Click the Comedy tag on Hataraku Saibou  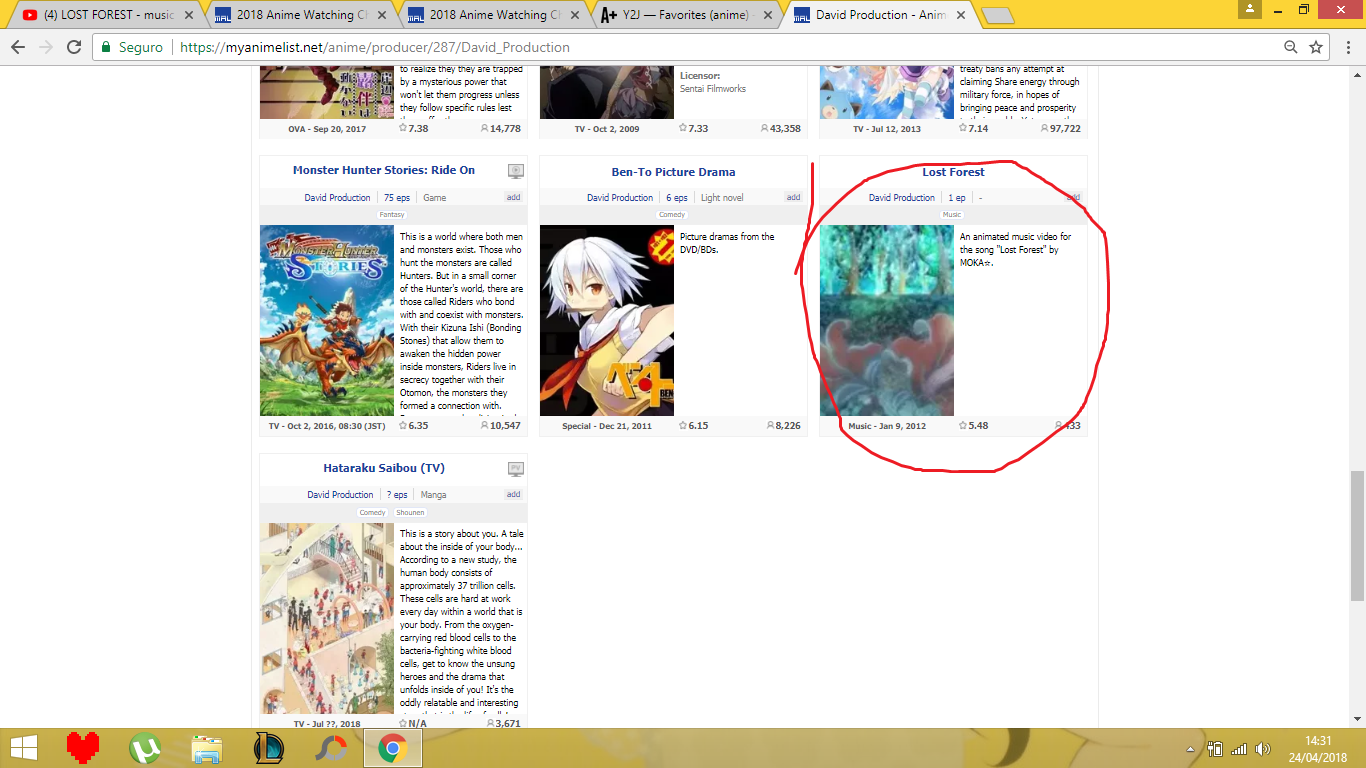click(x=373, y=513)
